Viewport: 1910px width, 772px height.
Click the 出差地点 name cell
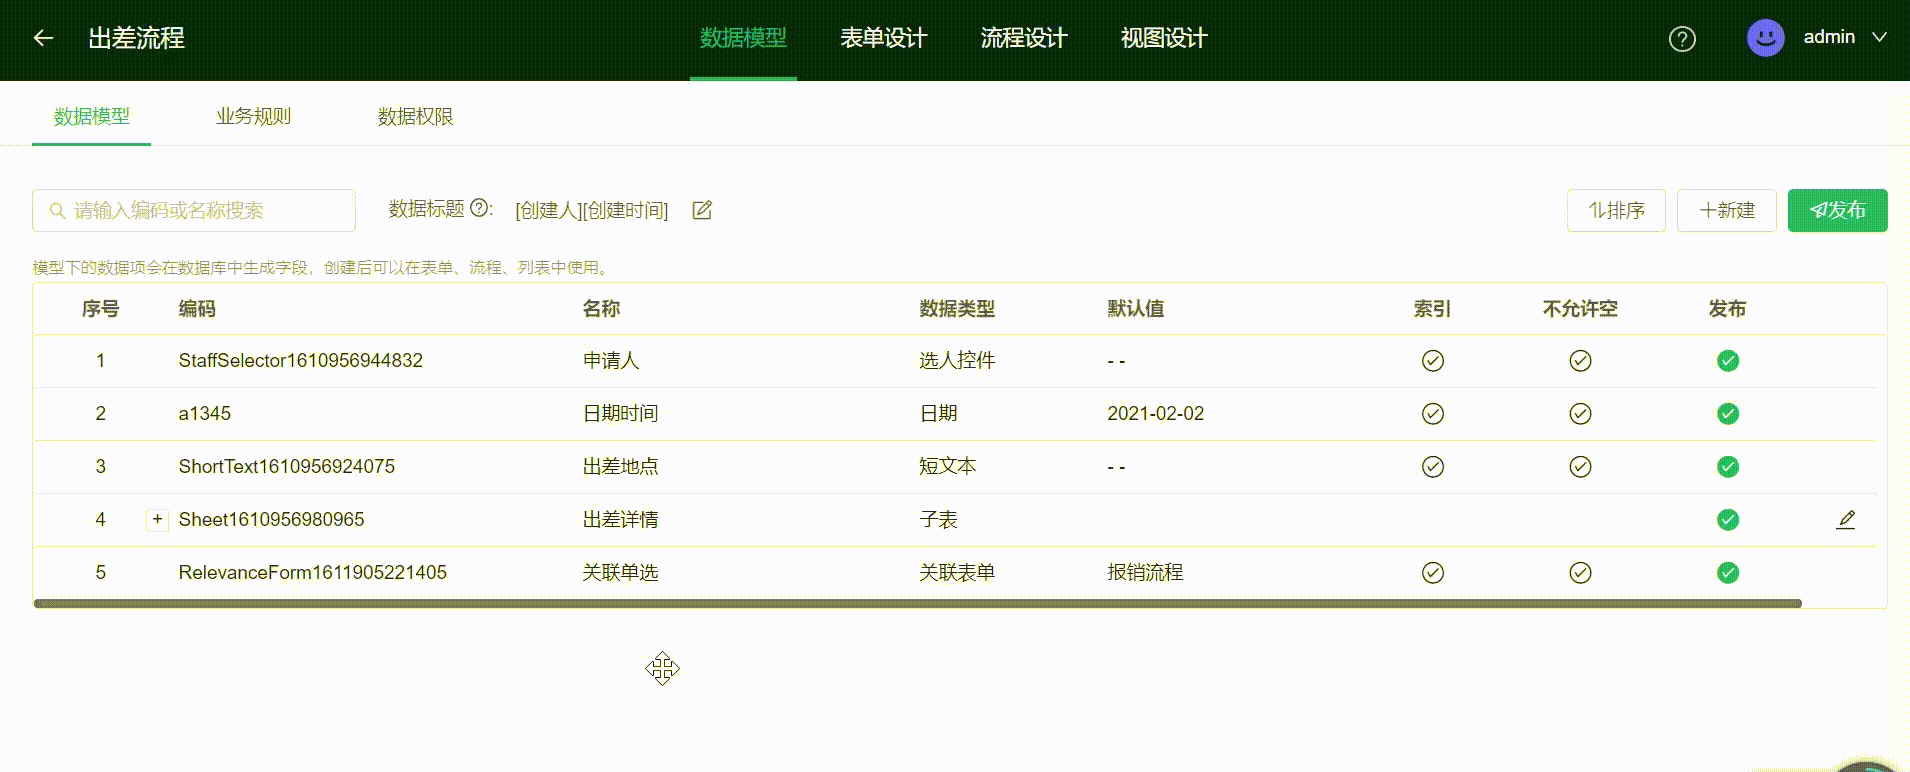tap(620, 467)
